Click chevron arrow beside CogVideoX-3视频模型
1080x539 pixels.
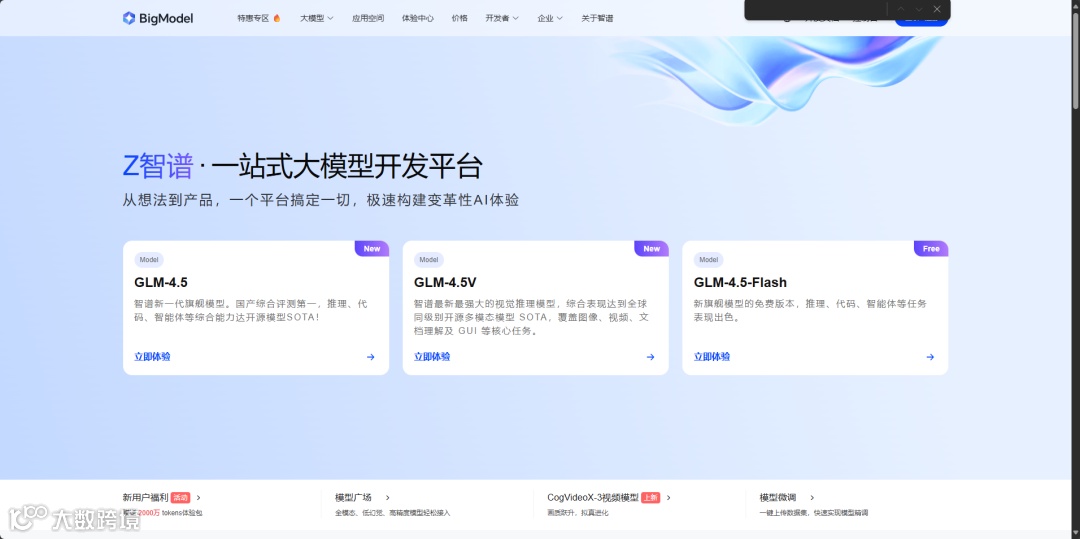(x=669, y=498)
